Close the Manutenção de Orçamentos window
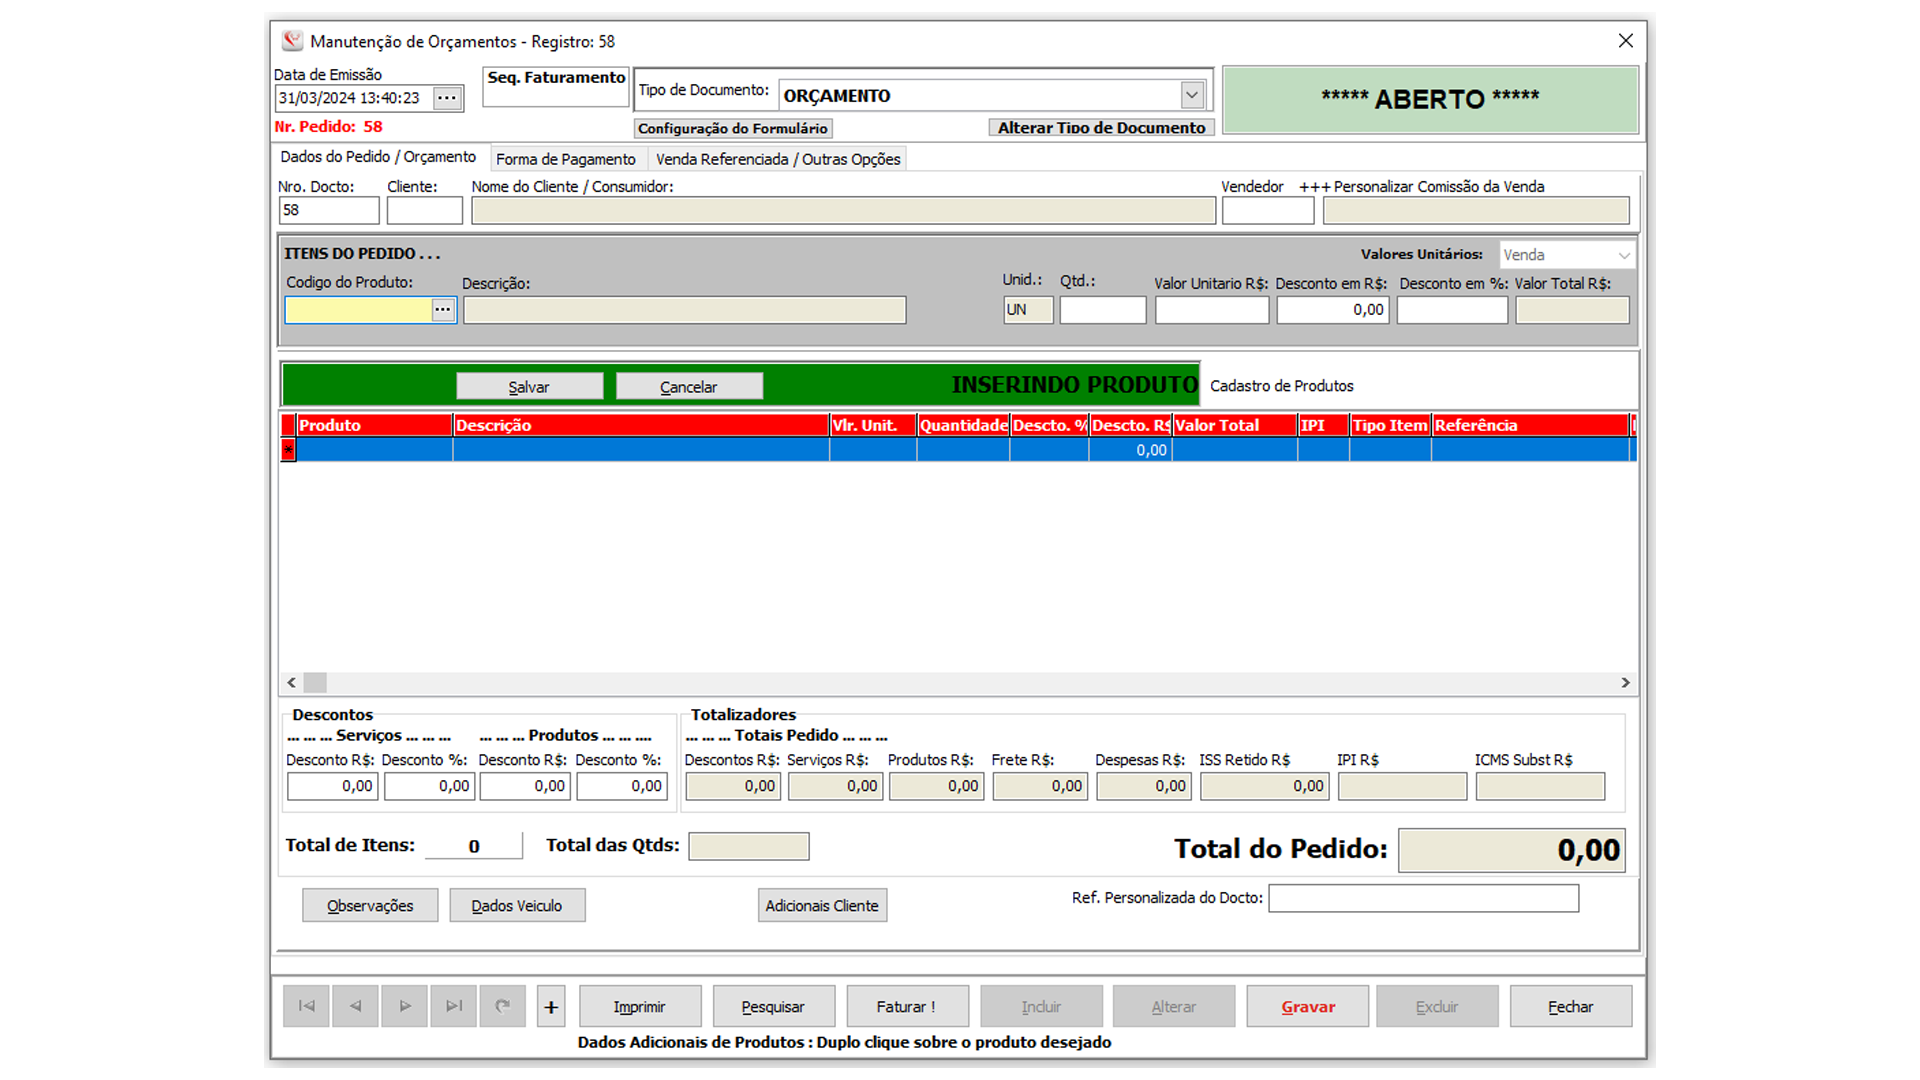This screenshot has width=1920, height=1080. coord(1625,41)
